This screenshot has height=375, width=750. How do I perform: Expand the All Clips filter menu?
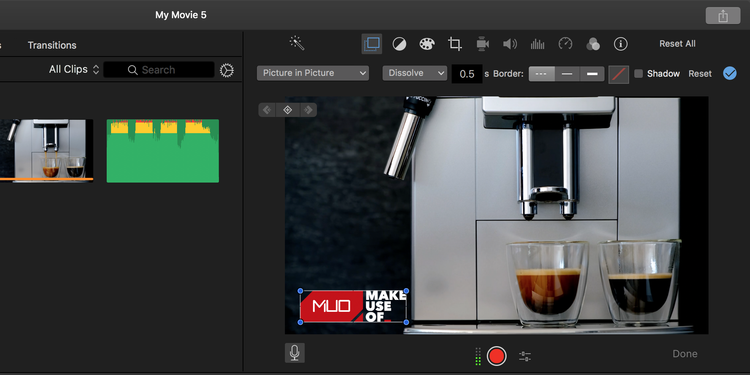pyautogui.click(x=74, y=69)
